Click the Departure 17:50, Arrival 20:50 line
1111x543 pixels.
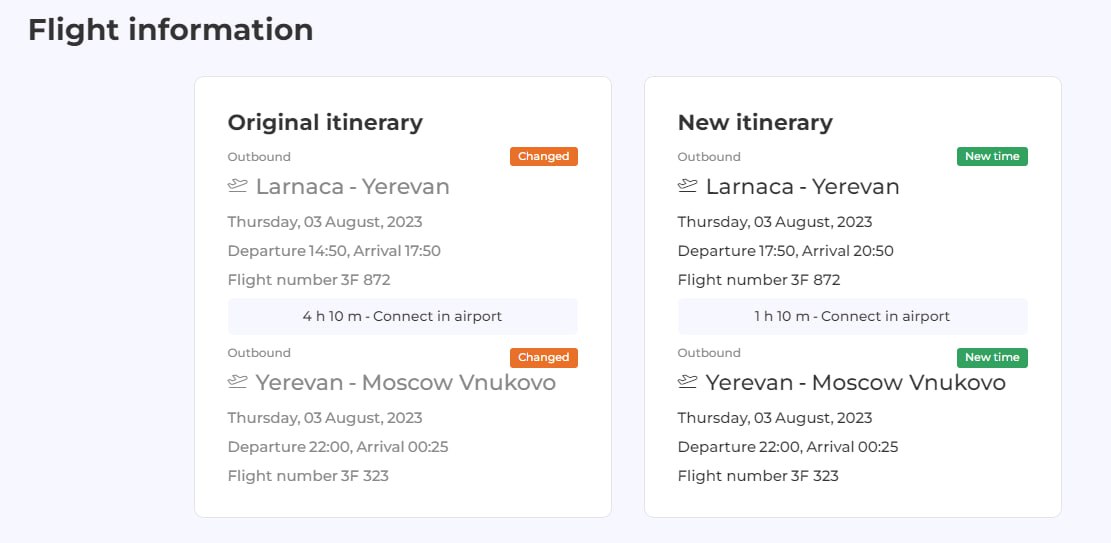tap(785, 251)
